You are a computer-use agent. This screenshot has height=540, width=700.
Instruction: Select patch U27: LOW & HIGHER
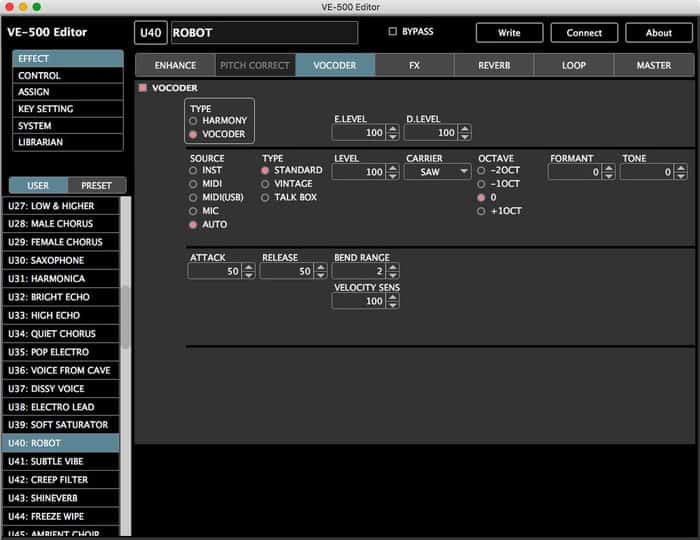tap(61, 206)
